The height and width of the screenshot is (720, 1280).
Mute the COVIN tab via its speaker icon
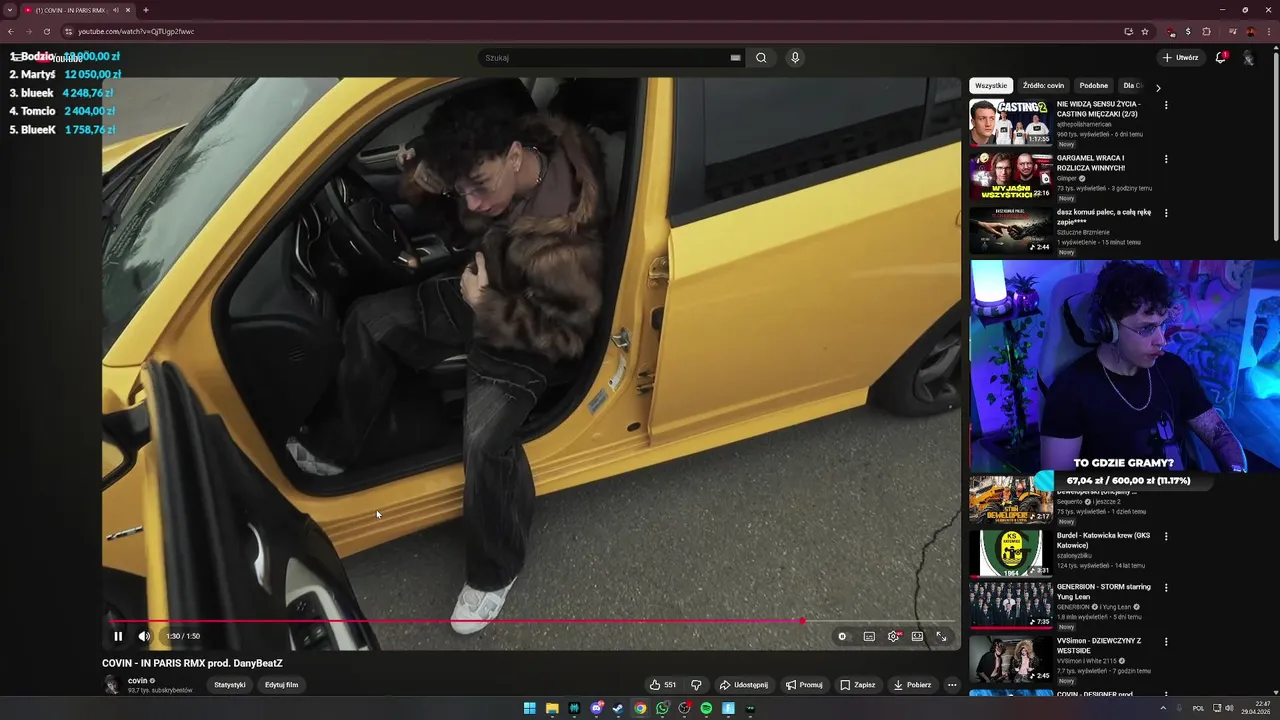116,10
